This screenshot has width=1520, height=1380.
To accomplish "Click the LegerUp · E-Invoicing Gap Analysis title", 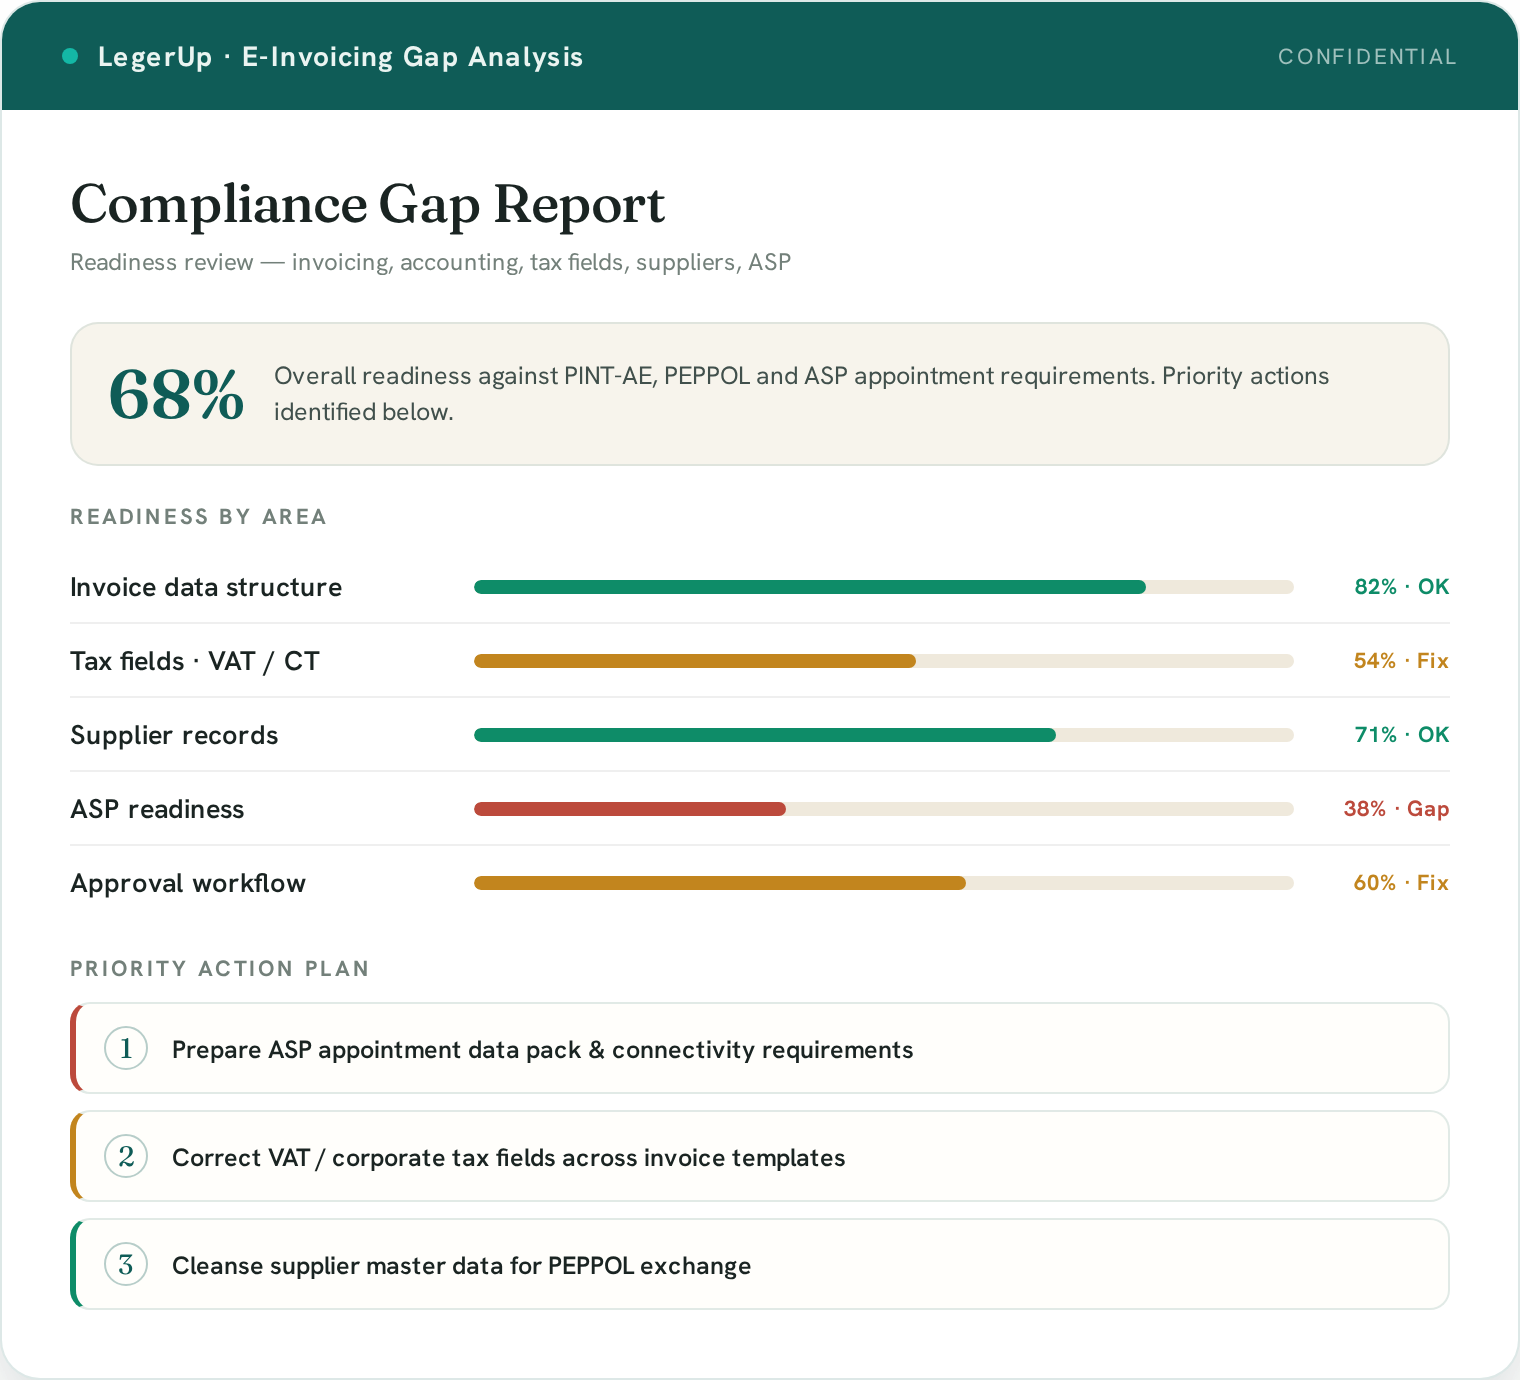I will coord(340,57).
